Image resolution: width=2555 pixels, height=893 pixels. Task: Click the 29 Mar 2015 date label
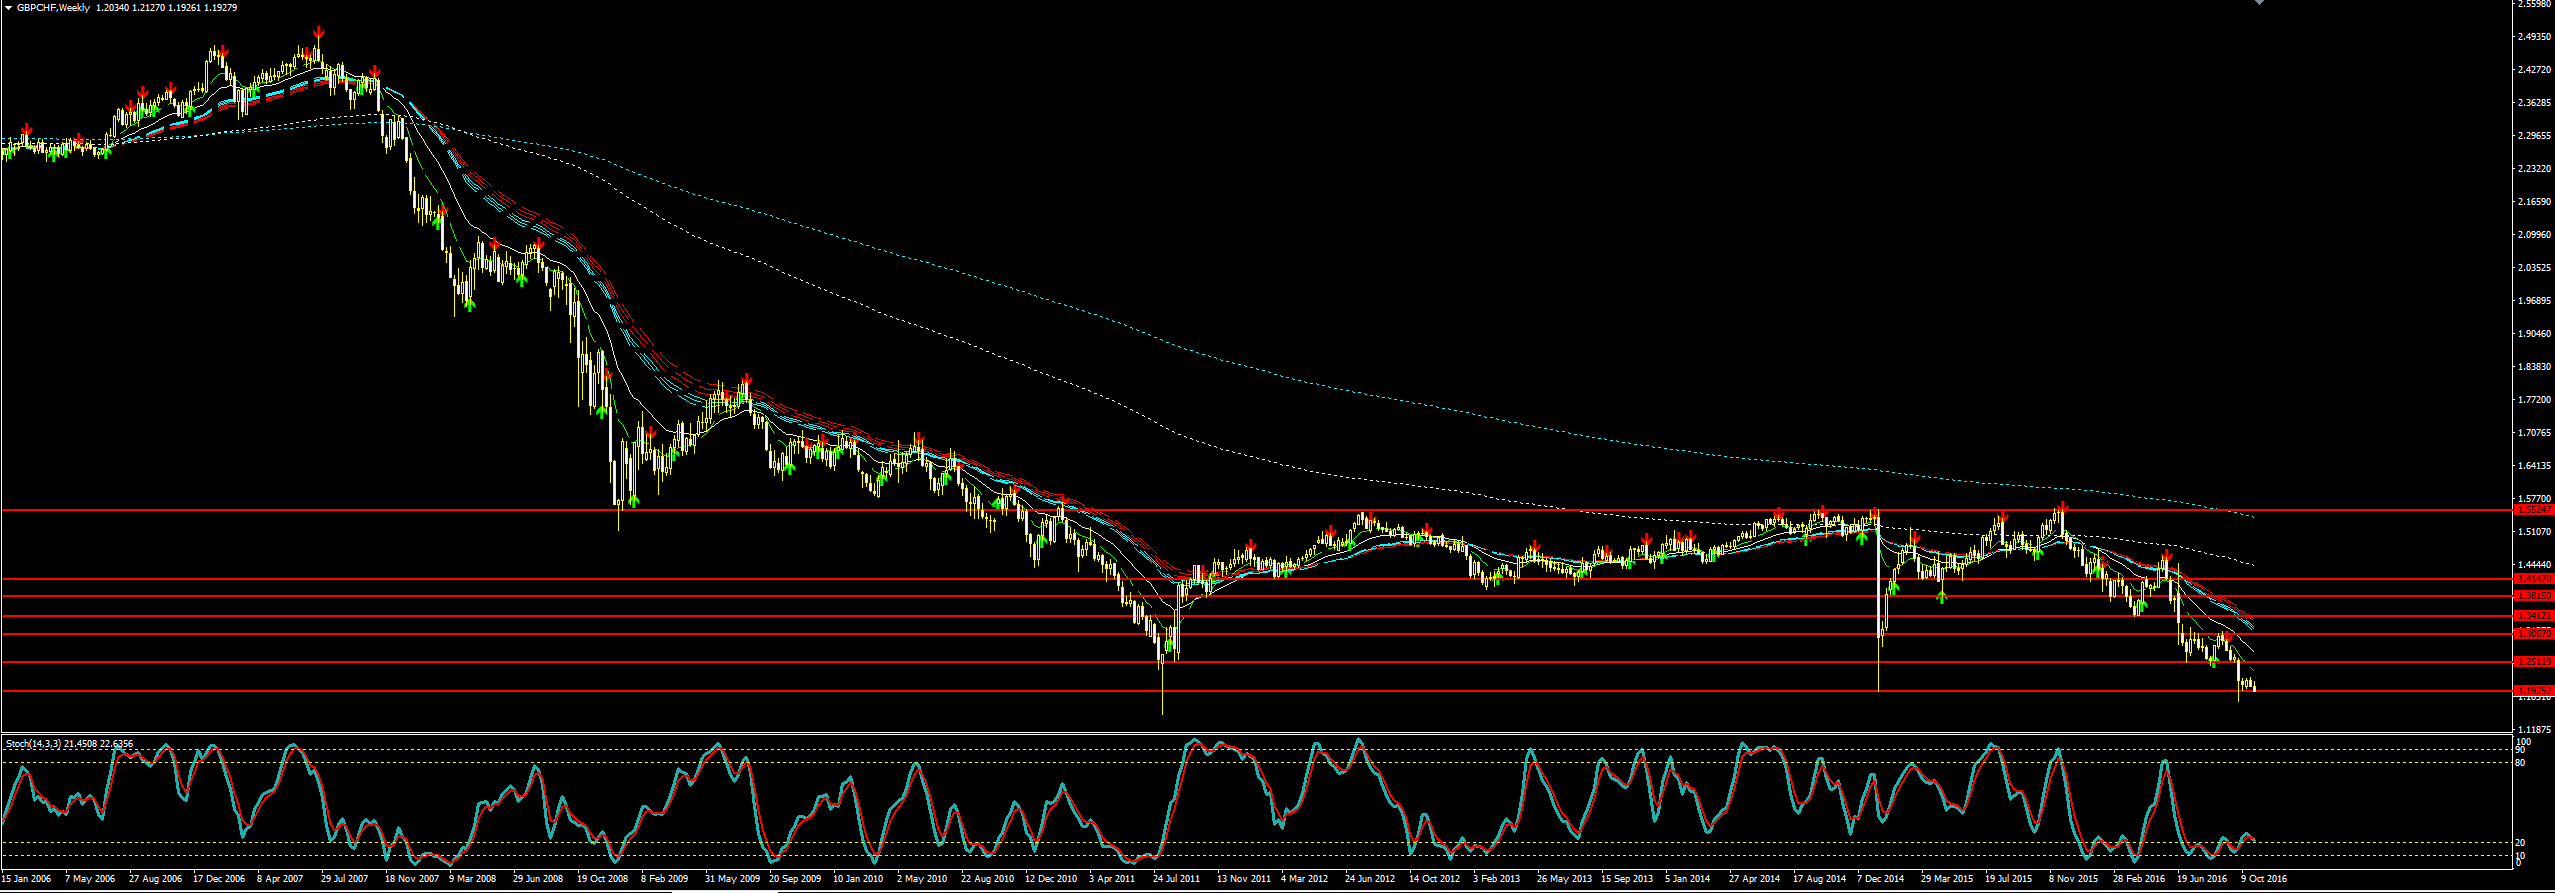coord(1947,879)
